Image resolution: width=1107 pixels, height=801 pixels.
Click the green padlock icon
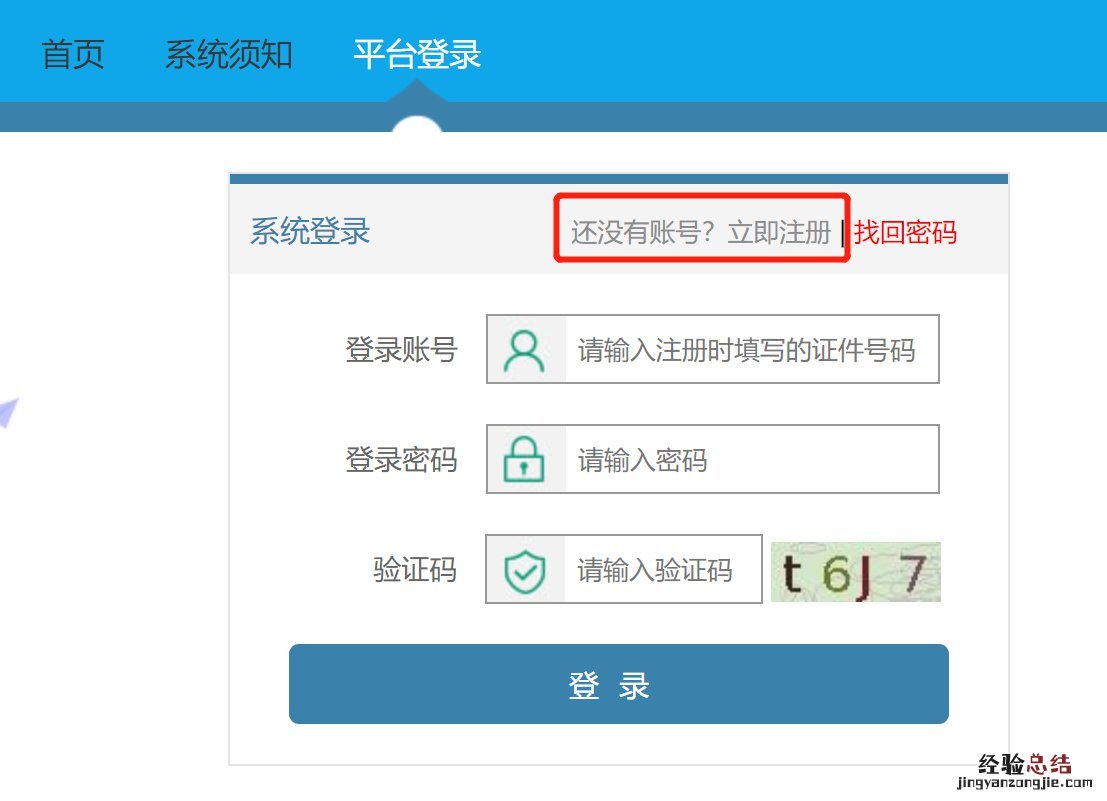pos(523,459)
